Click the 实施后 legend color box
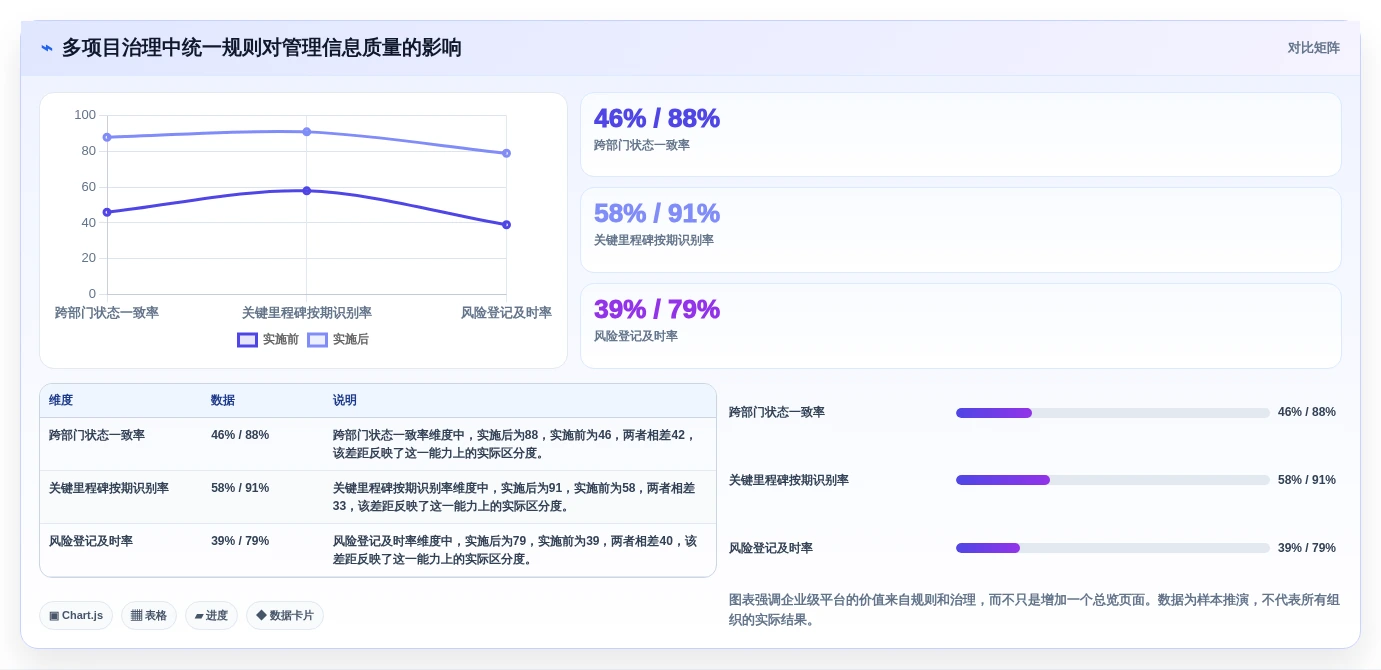The height and width of the screenshot is (670, 1381). point(317,340)
